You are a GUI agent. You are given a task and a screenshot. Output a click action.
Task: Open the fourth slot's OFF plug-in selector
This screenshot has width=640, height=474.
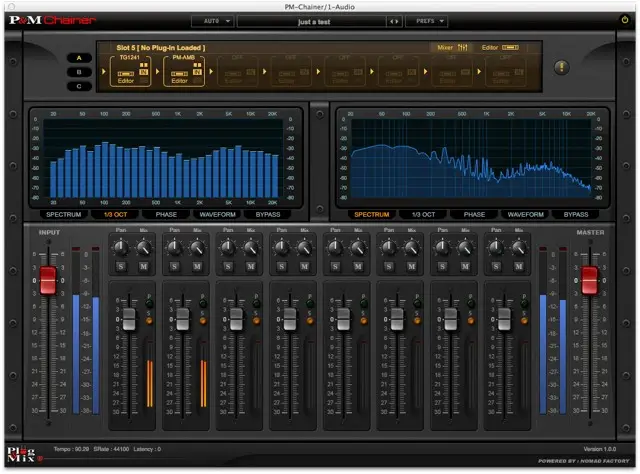(291, 58)
